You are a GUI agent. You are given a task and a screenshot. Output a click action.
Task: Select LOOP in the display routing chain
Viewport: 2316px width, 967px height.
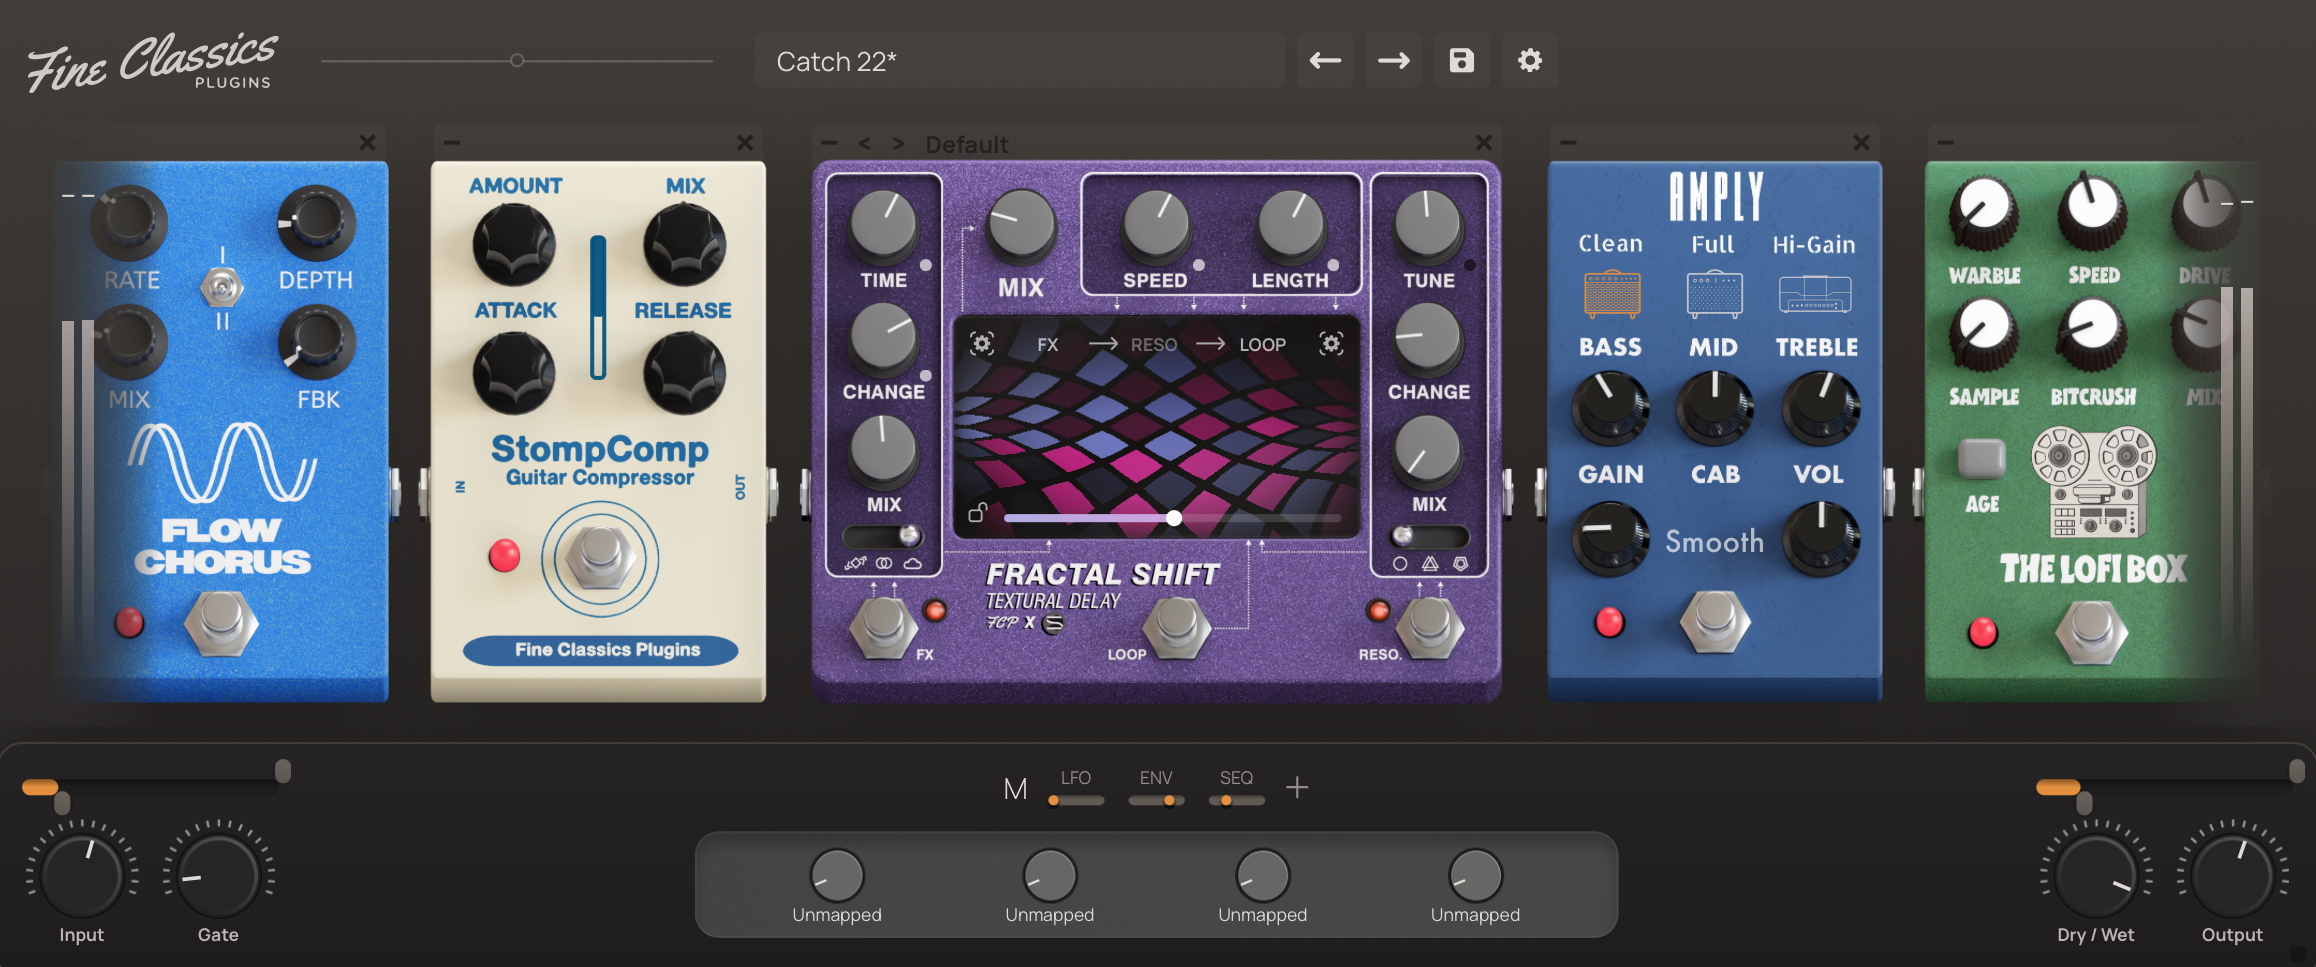[1263, 345]
